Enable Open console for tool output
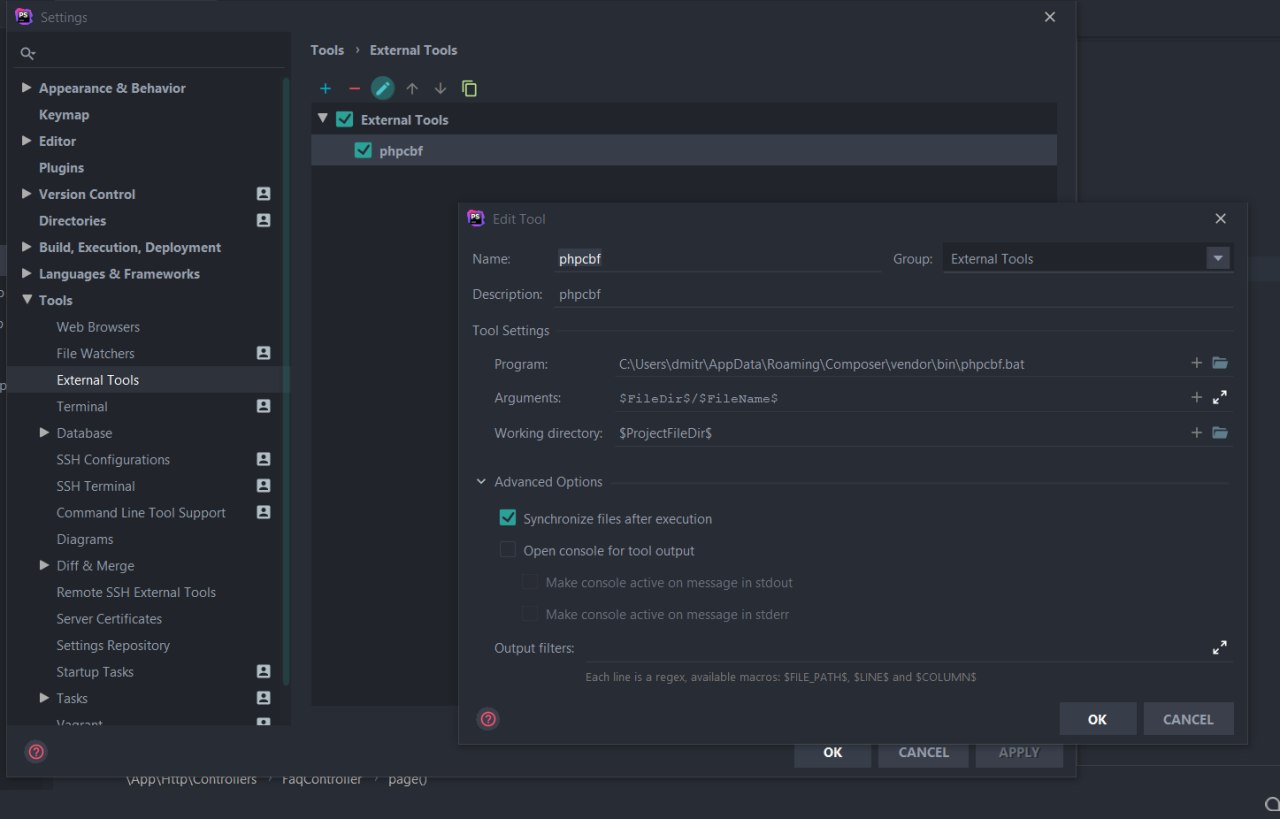This screenshot has width=1280, height=819. coord(508,550)
